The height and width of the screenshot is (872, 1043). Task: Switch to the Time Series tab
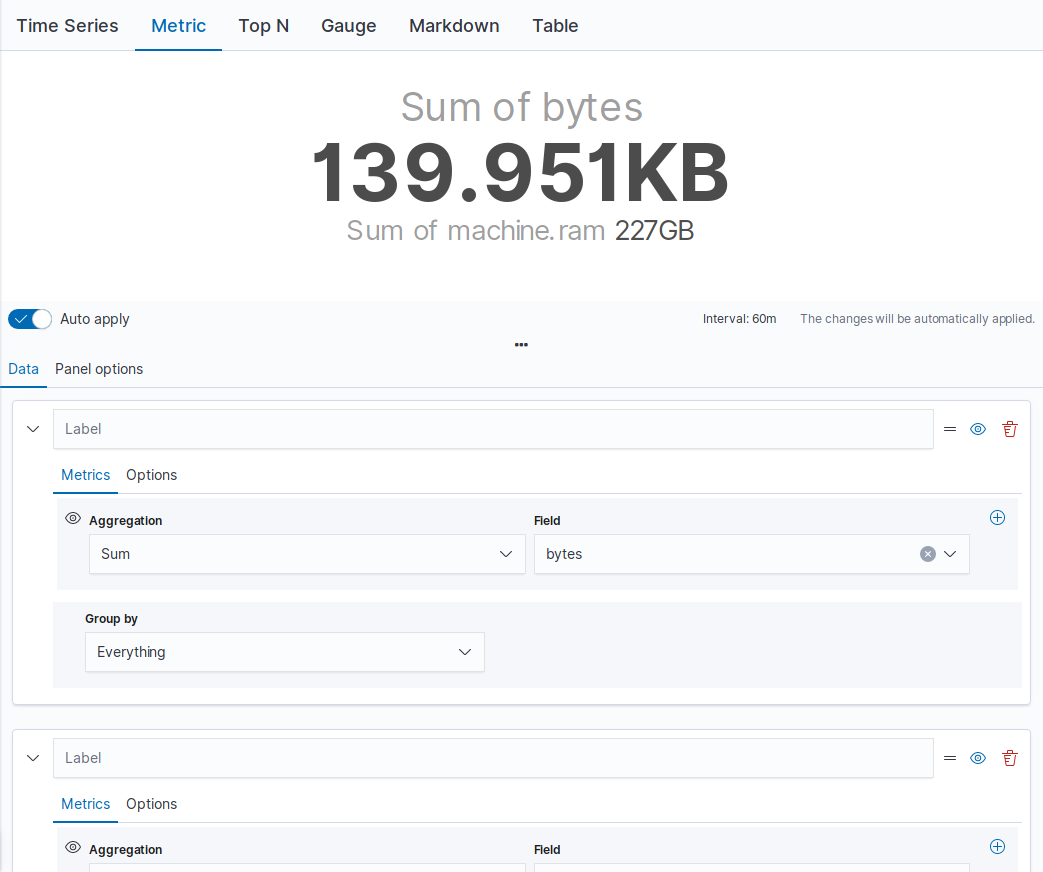coord(67,26)
